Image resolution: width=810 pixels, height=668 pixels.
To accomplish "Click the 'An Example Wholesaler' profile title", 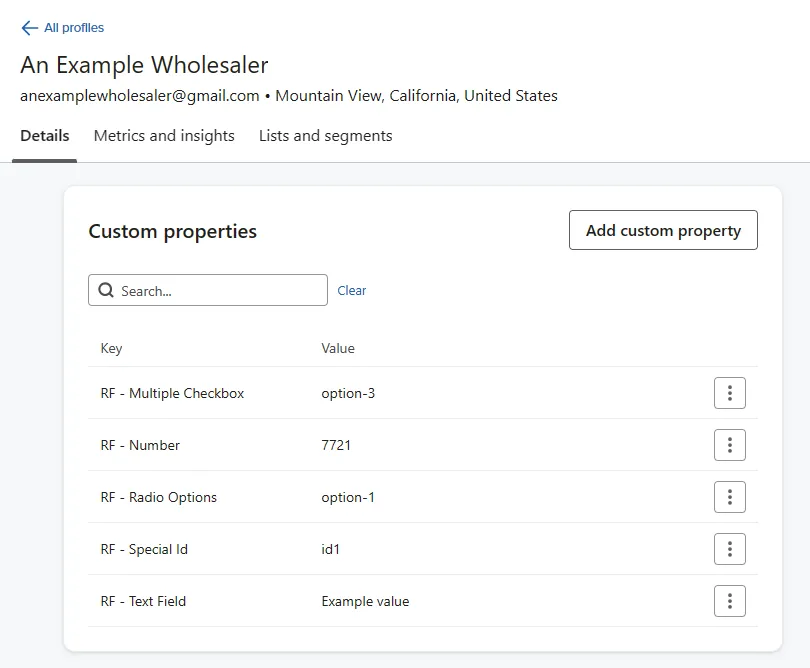I will coord(144,65).
